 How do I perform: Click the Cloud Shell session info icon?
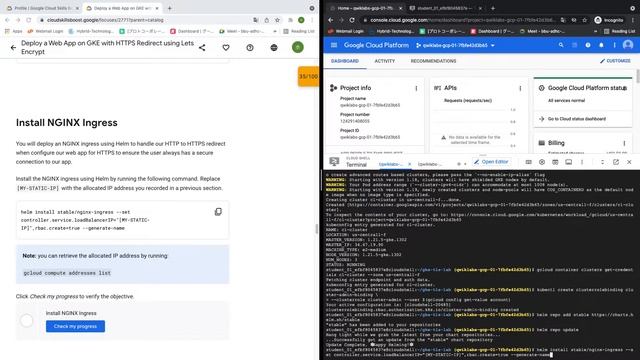coord(569,162)
